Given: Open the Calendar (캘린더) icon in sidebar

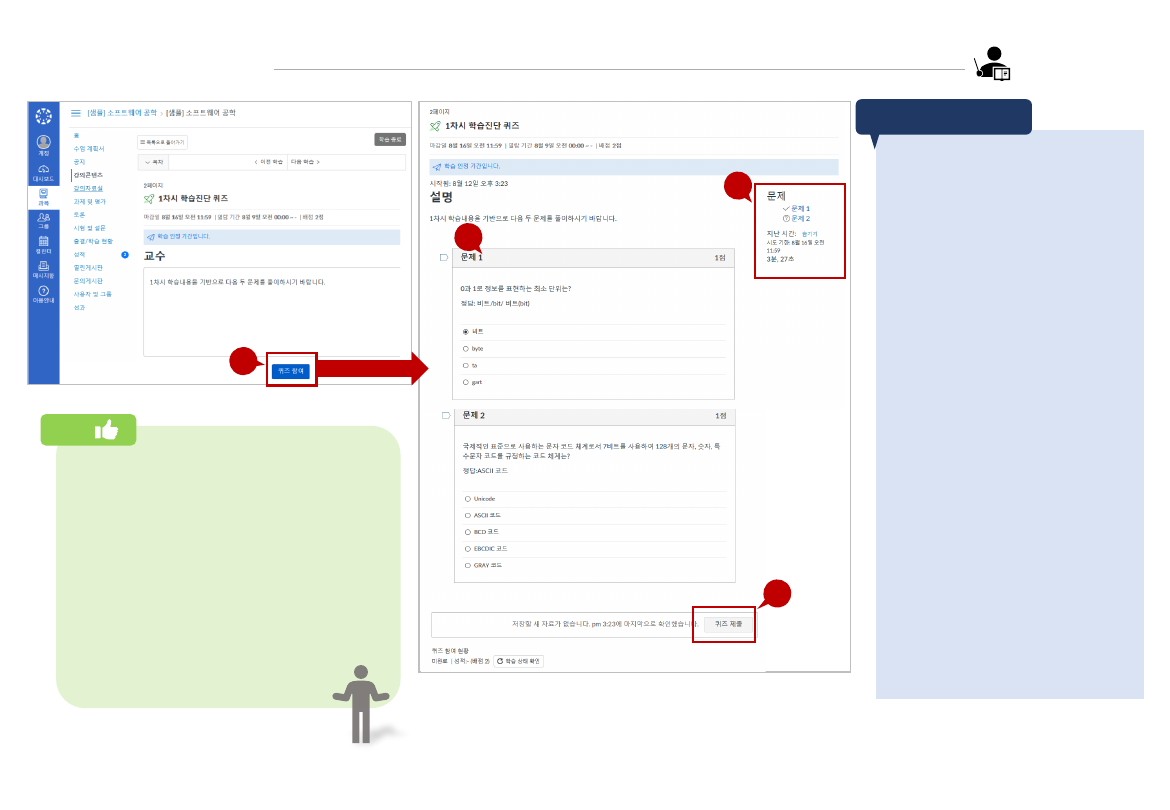Looking at the screenshot, I should point(43,244).
